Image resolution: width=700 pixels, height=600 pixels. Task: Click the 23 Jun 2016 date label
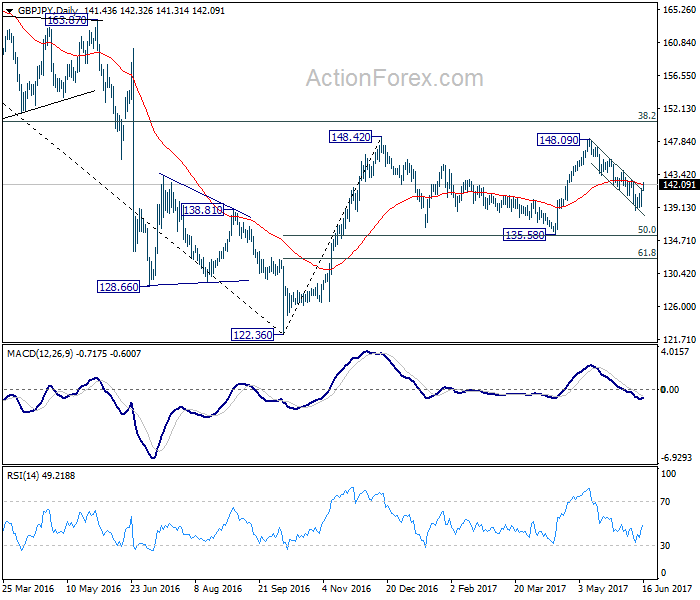tap(155, 588)
